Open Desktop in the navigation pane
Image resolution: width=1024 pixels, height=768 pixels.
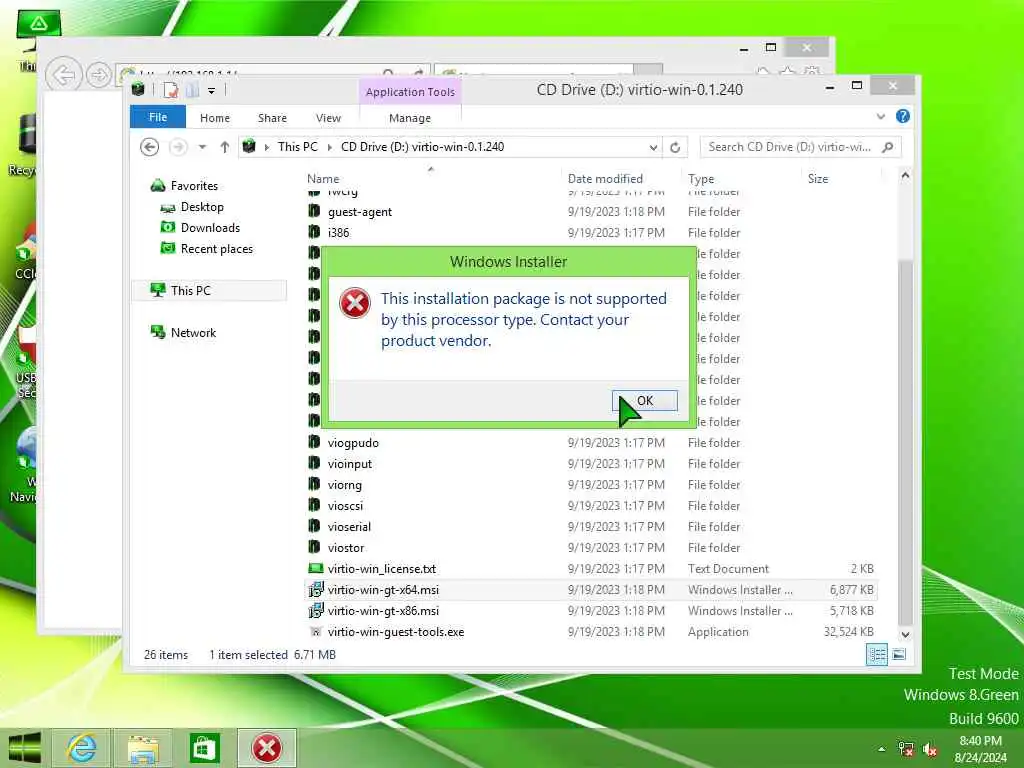(202, 207)
